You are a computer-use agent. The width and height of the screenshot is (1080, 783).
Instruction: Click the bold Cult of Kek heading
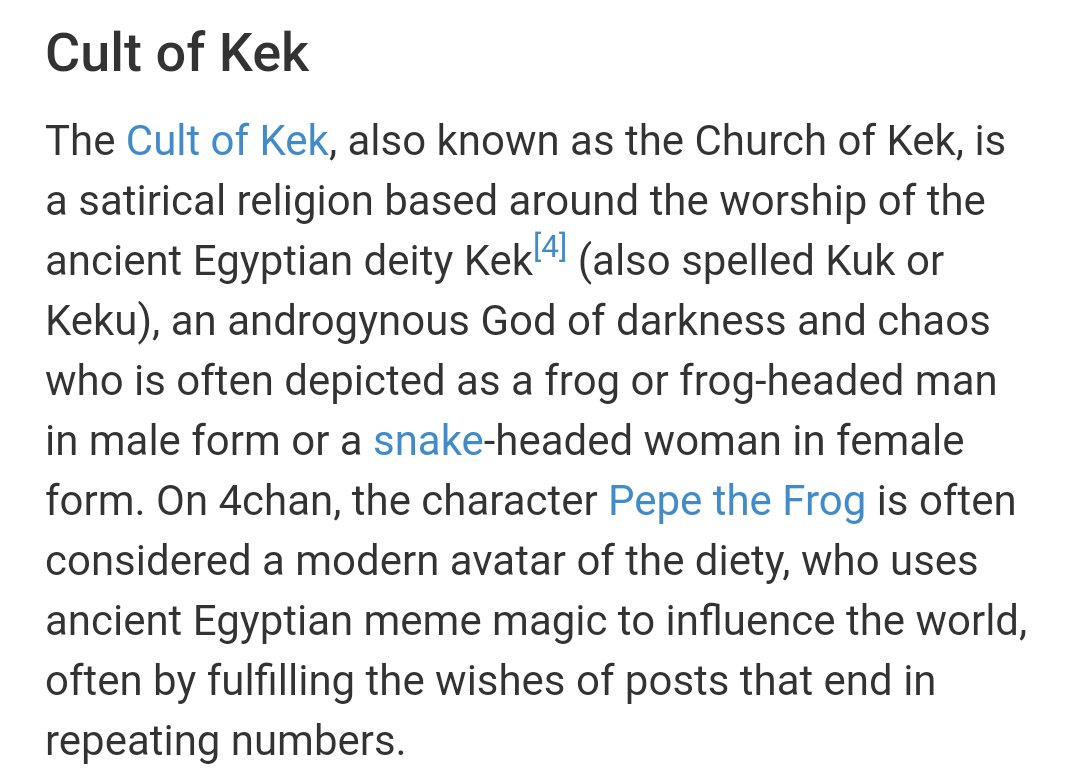coord(178,53)
